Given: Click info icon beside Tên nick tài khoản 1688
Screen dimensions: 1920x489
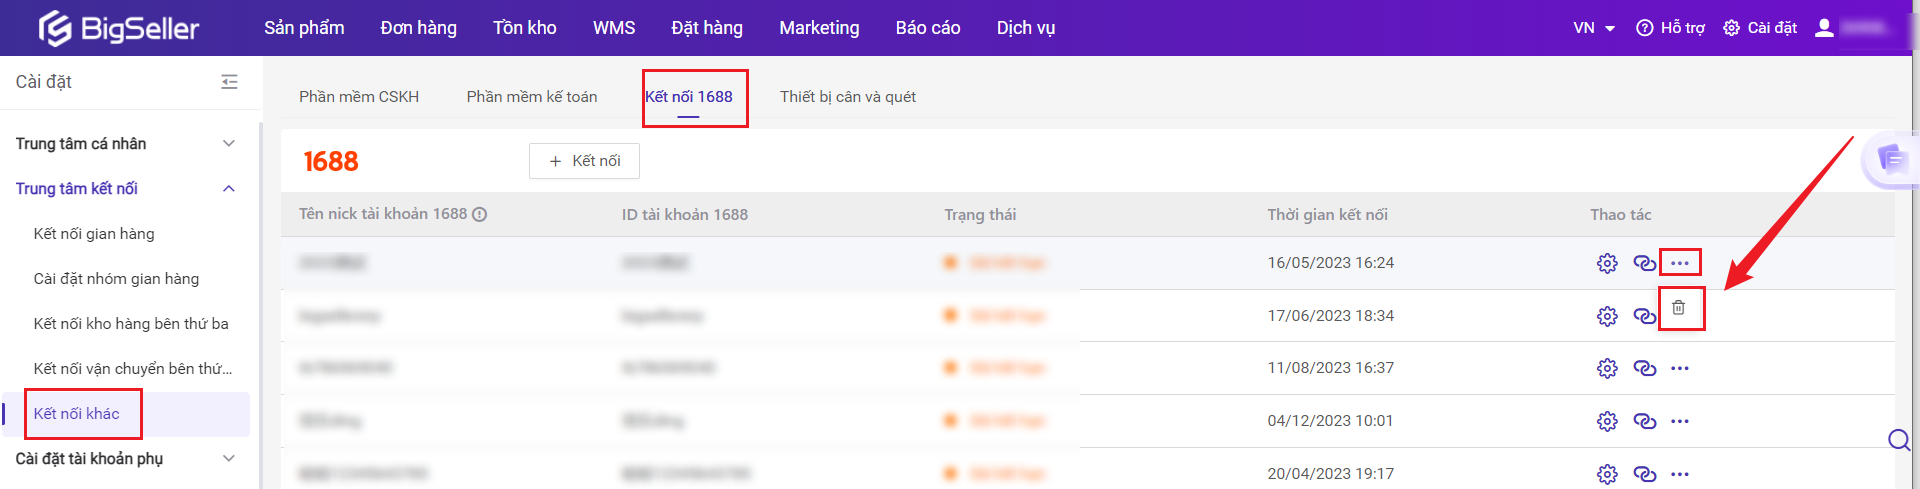Looking at the screenshot, I should (480, 215).
